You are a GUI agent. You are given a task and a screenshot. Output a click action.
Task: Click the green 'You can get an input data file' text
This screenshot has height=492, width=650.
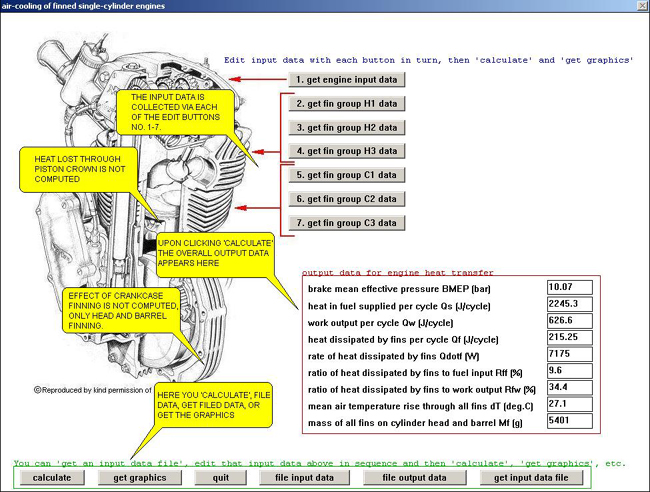point(319,463)
